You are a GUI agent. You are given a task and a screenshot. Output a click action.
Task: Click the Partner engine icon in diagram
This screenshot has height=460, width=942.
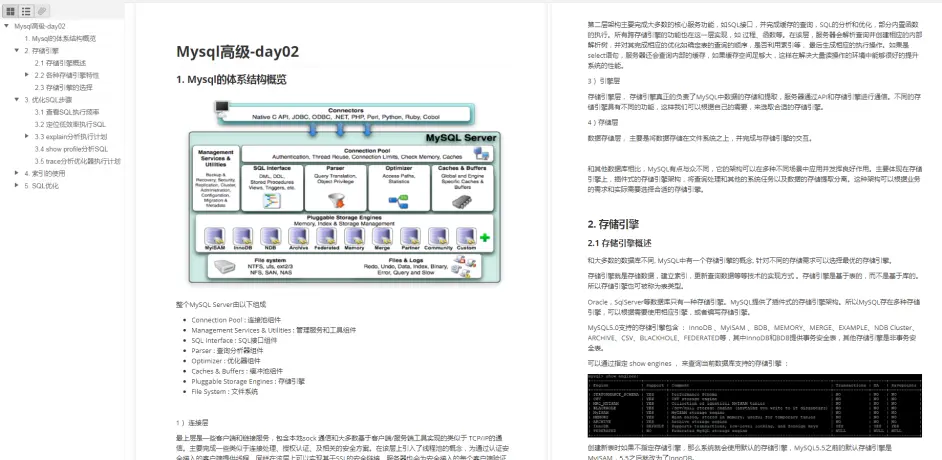(410, 236)
